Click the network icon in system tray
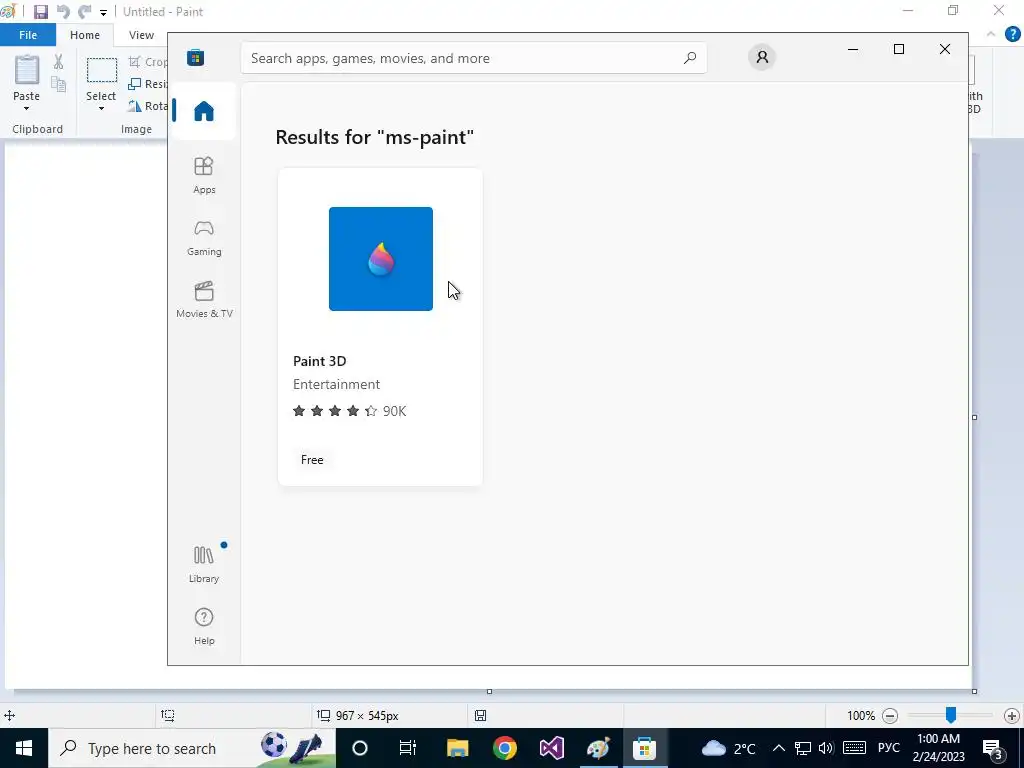The height and width of the screenshot is (768, 1024). (x=803, y=748)
